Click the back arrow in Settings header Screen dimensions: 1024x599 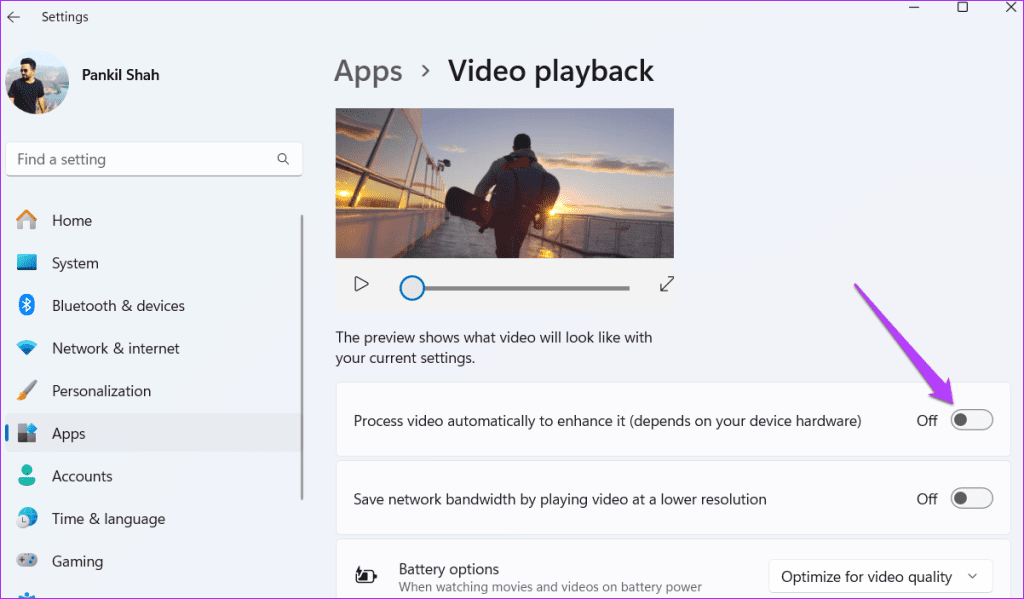(x=14, y=17)
